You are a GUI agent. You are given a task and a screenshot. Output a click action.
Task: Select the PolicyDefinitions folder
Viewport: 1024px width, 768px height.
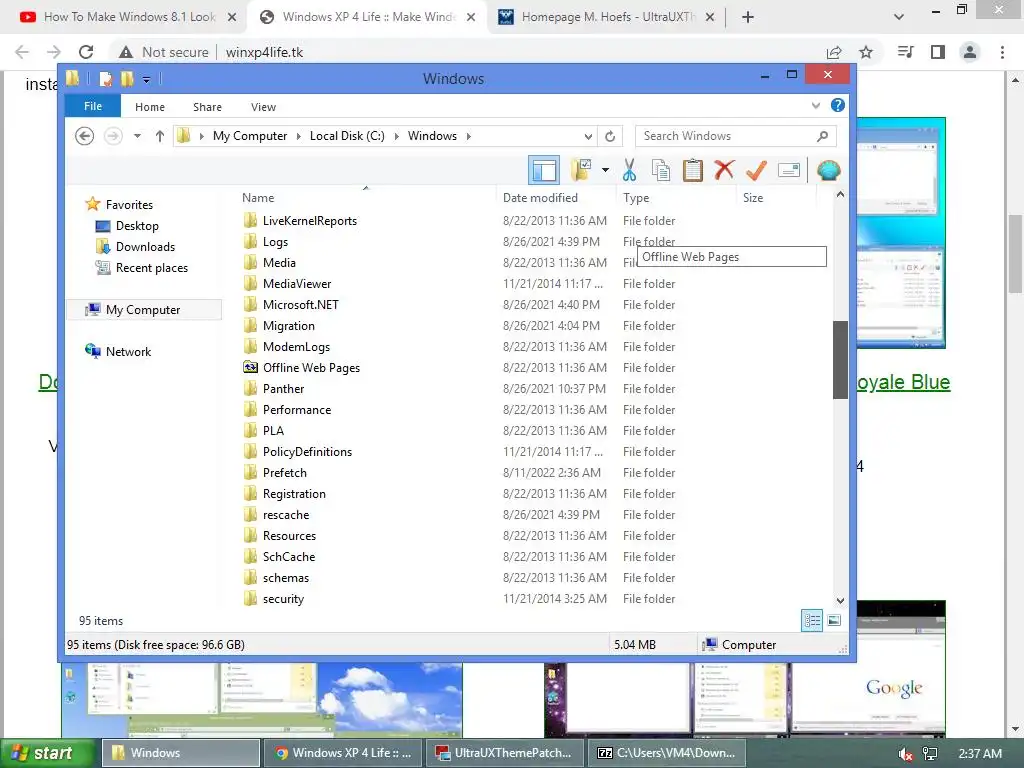[x=307, y=451]
